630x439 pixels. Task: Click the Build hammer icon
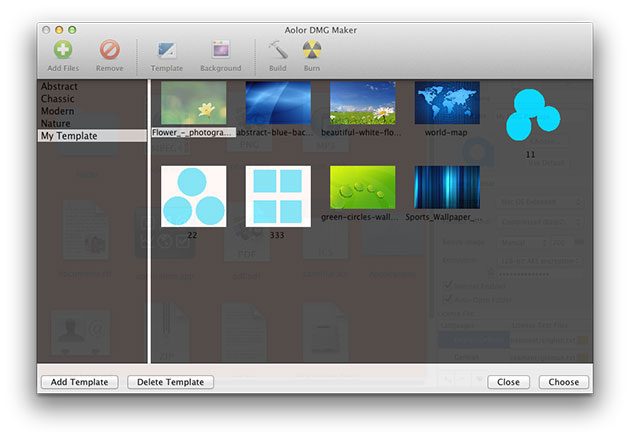point(277,50)
